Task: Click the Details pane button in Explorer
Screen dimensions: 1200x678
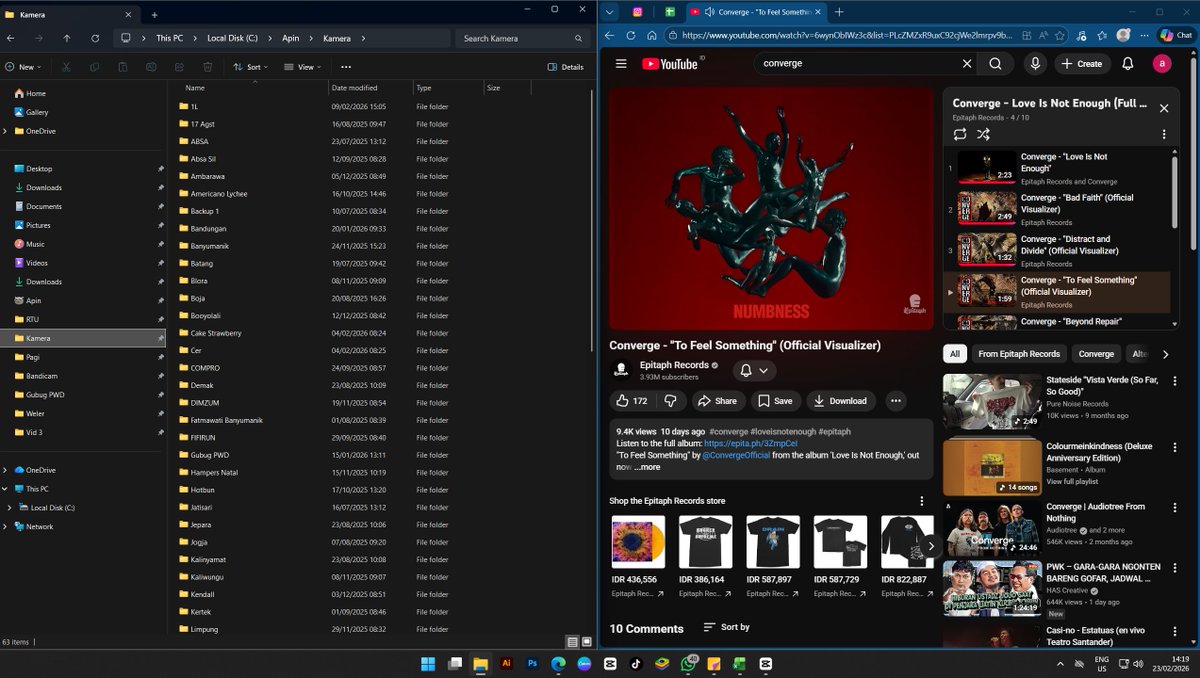Action: (566, 67)
